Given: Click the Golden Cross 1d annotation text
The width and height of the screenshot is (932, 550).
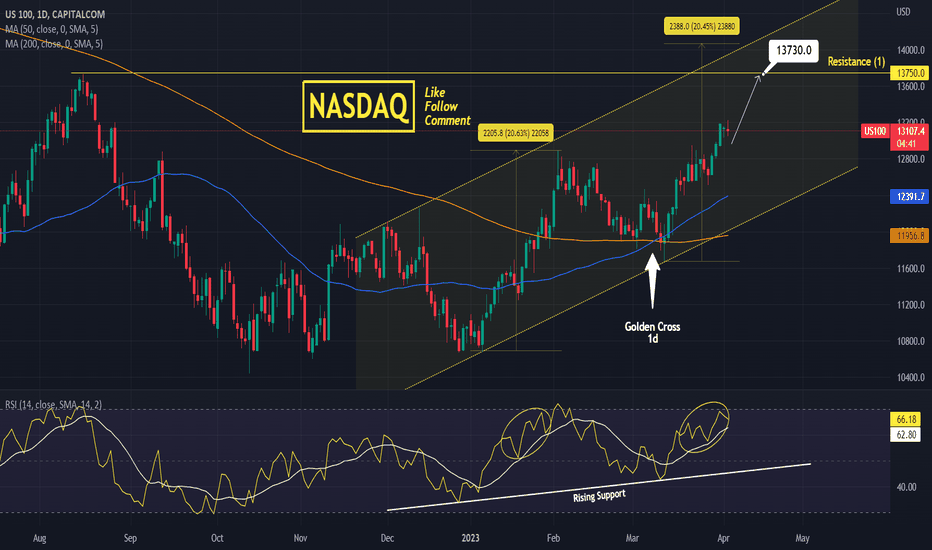Looking at the screenshot, I should [652, 332].
